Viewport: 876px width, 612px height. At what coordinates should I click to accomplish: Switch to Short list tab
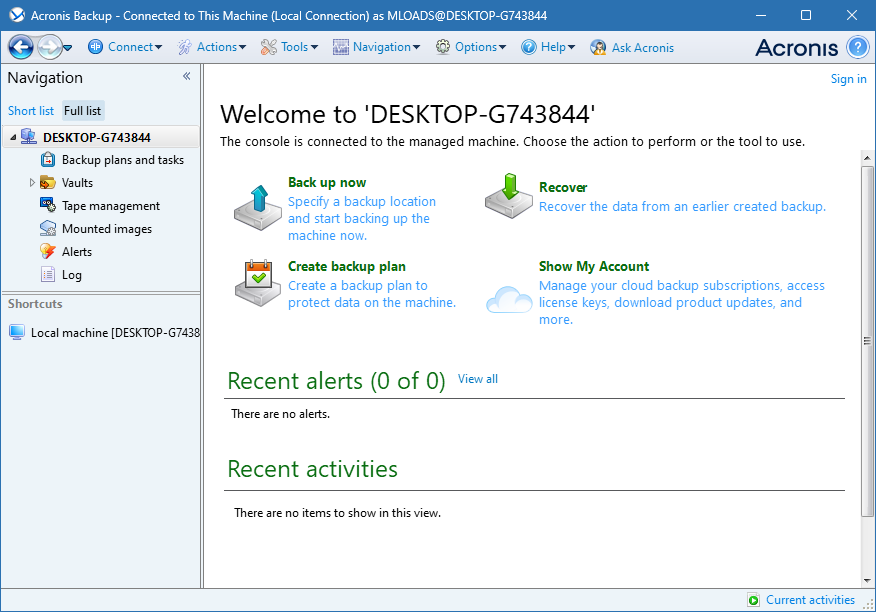(x=31, y=111)
